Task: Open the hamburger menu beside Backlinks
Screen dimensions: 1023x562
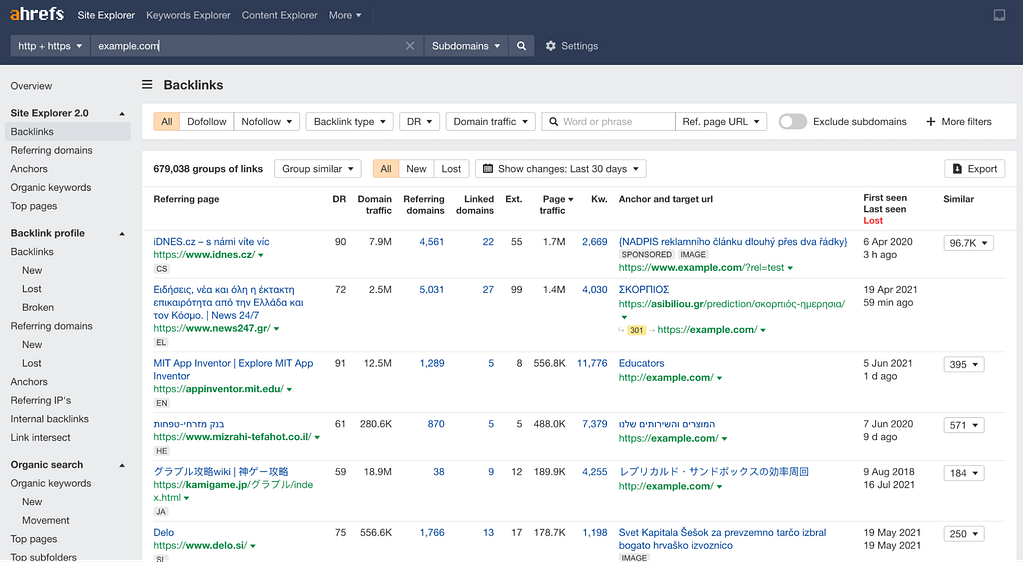Action: 147,85
